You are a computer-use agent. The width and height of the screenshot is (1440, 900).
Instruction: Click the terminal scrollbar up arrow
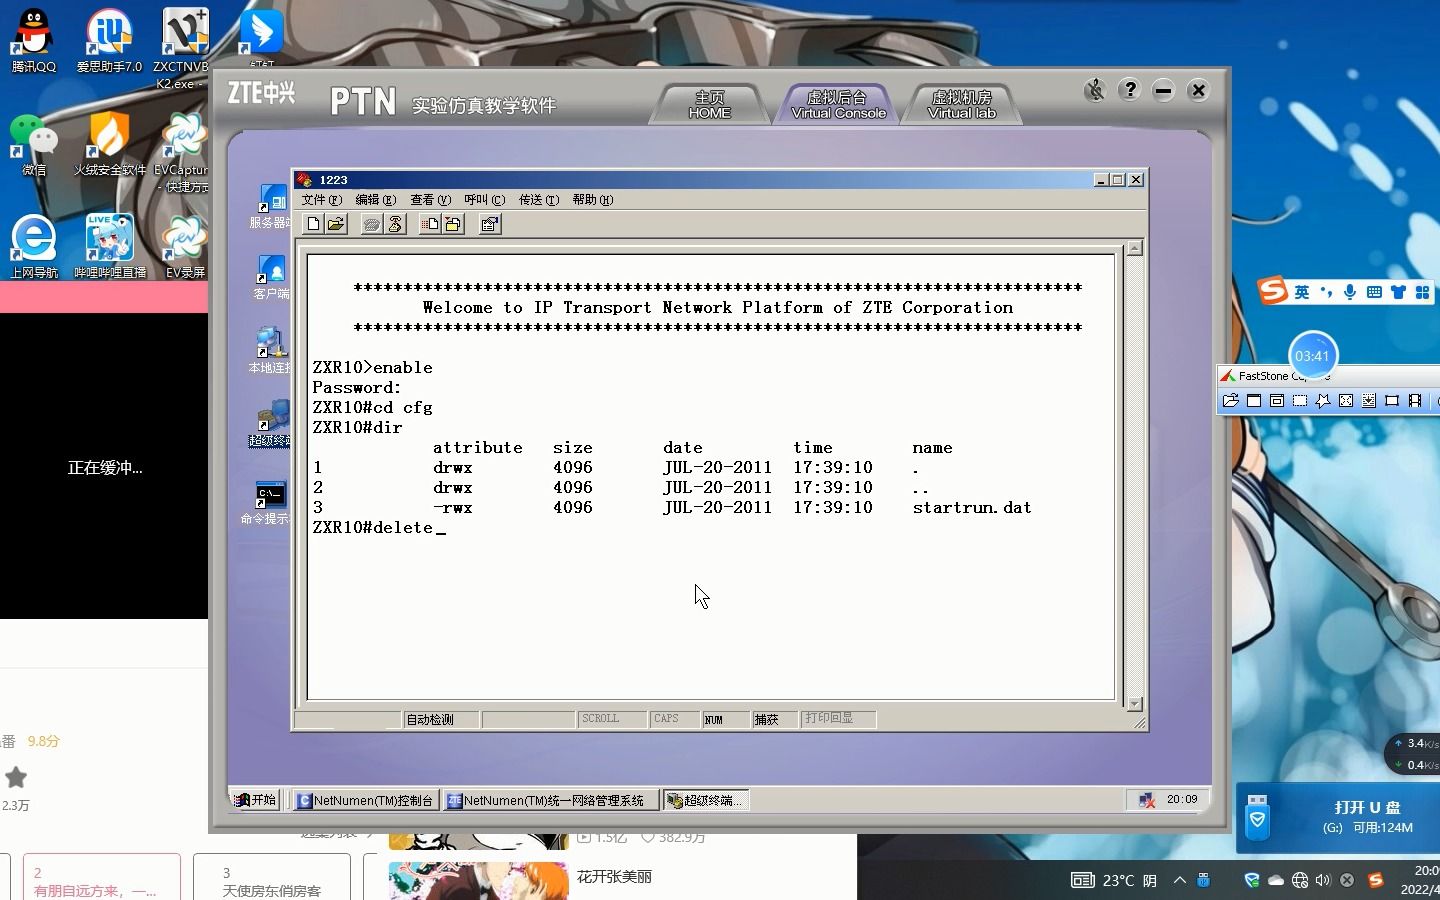(1134, 248)
